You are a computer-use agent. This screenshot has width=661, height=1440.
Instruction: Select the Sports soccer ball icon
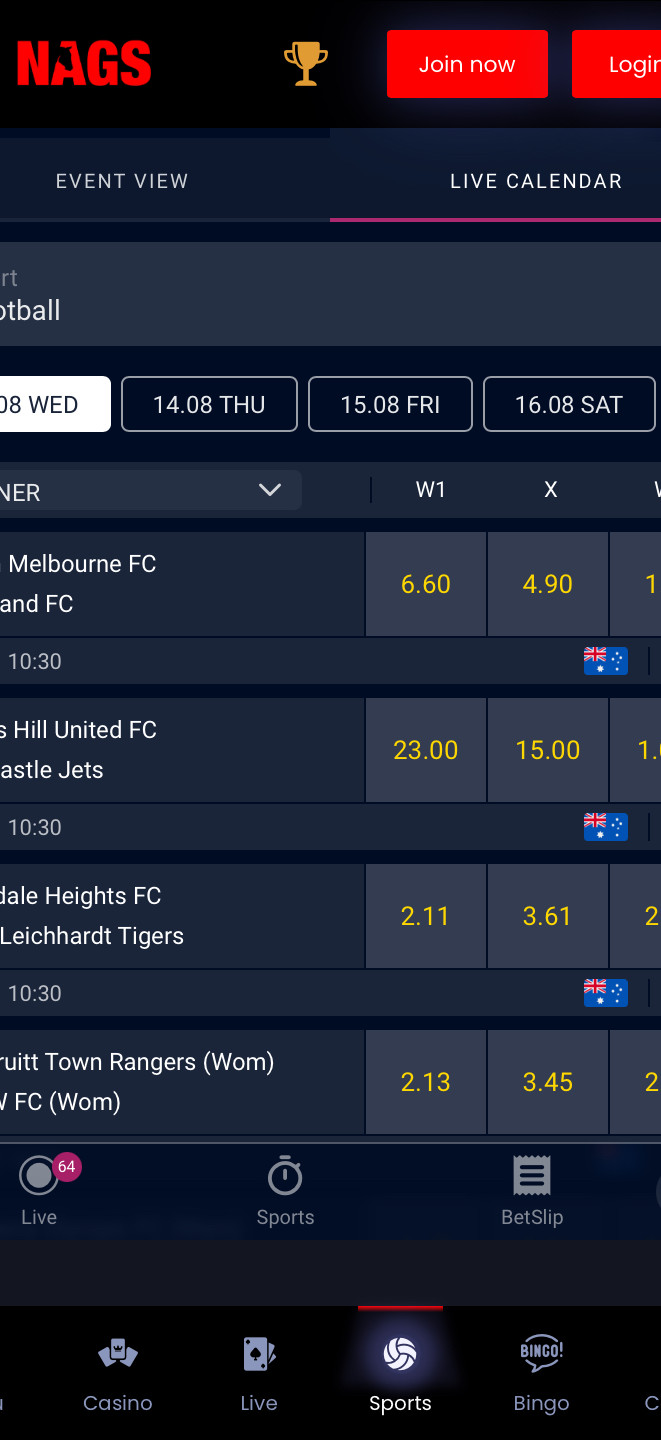400,1356
